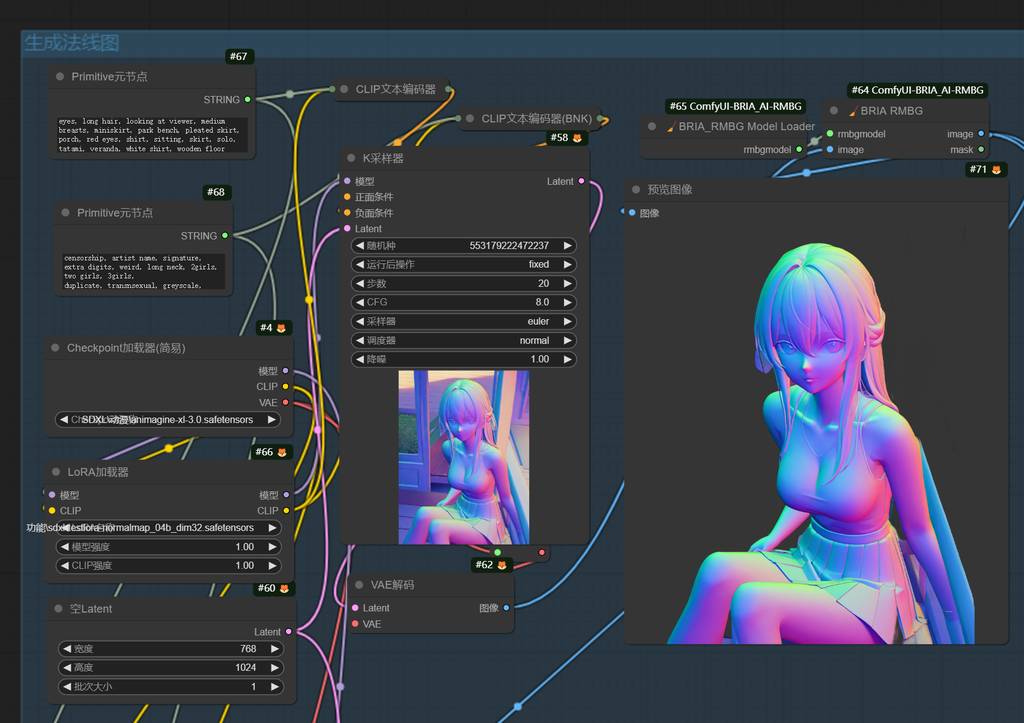Screen dimensions: 1024x723
Task: Open the animagine-xl-3.0 checkpoint selector
Action: pyautogui.click(x=167, y=420)
